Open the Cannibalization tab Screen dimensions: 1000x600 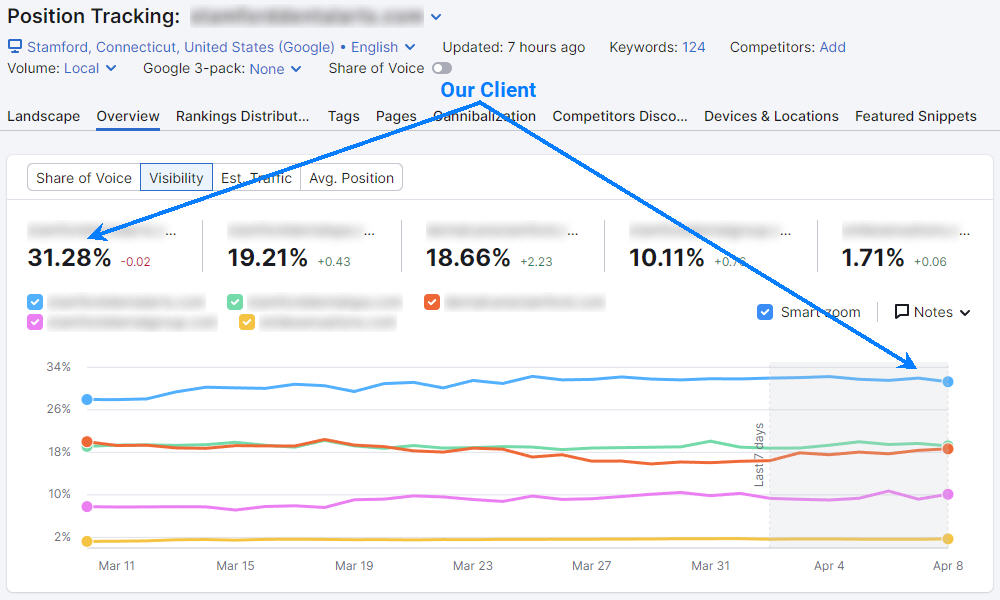[x=487, y=116]
